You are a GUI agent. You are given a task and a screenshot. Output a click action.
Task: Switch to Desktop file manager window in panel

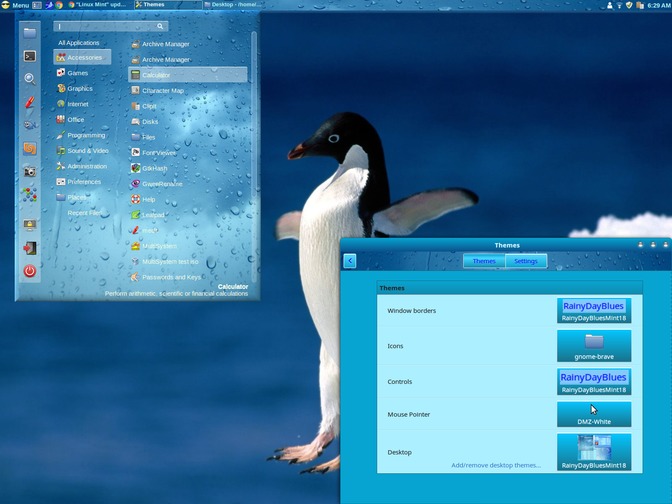[234, 5]
